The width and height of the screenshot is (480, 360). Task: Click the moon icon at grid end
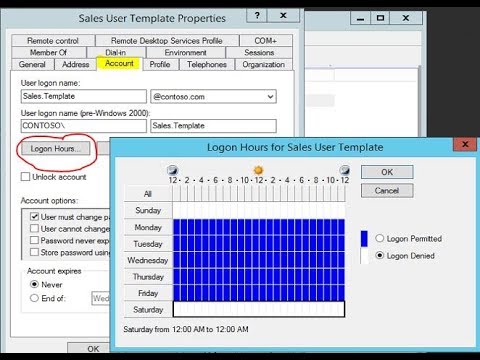[344, 170]
